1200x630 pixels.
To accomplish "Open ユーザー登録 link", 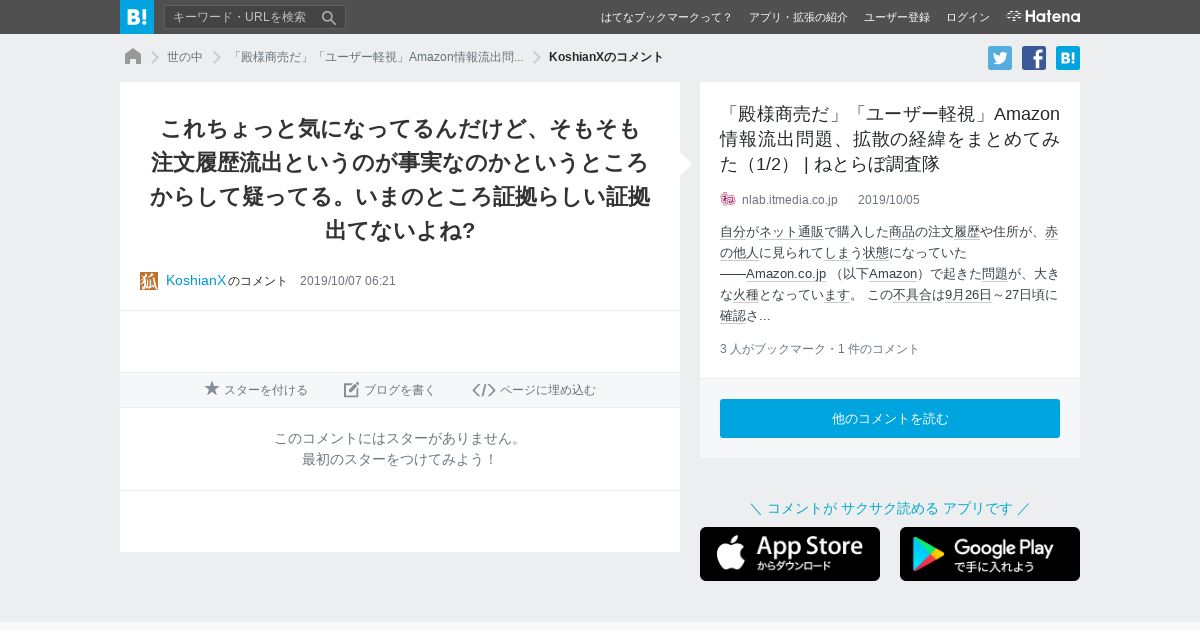I will coord(897,17).
